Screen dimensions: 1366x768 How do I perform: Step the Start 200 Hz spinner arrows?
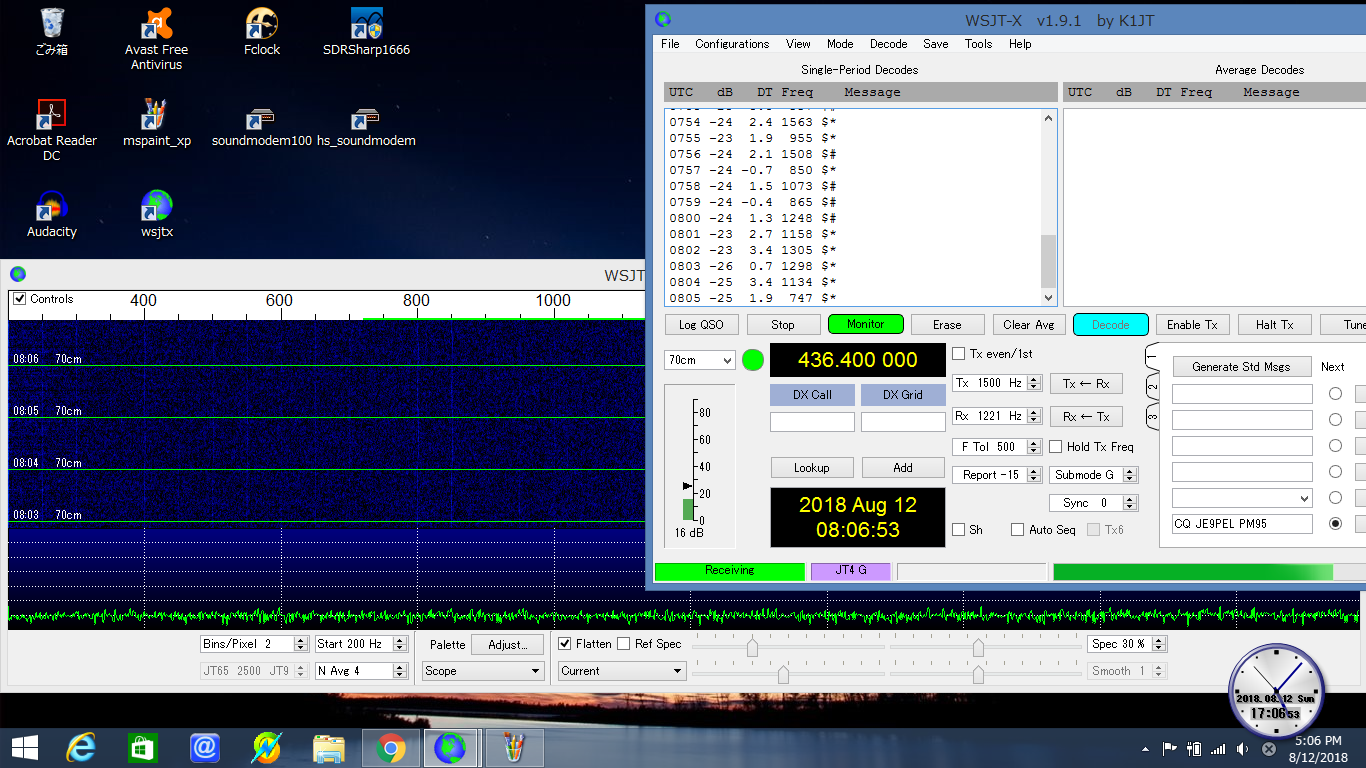[400, 644]
